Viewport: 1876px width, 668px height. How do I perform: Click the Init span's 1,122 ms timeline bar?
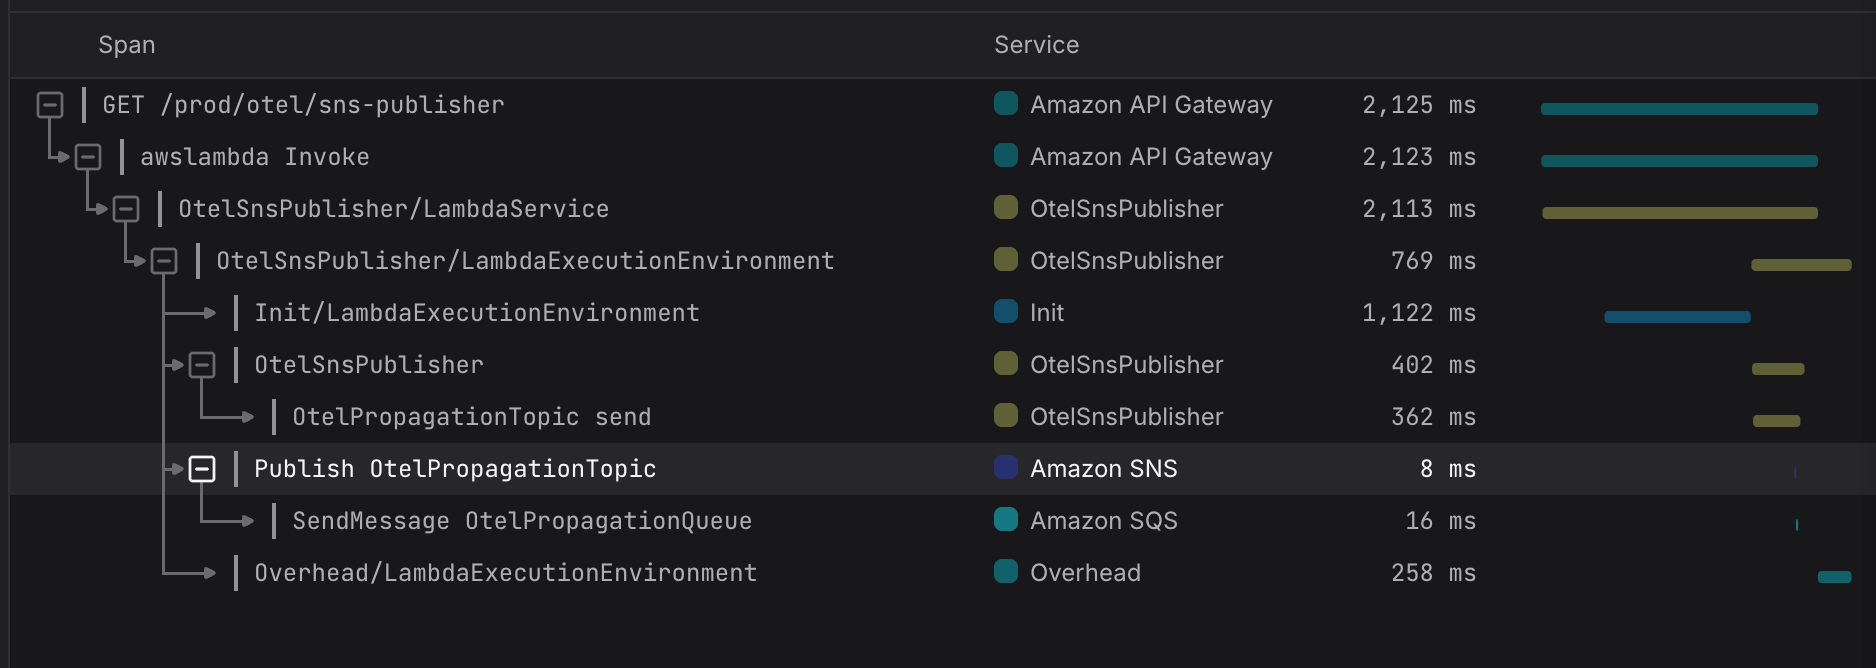click(x=1677, y=317)
